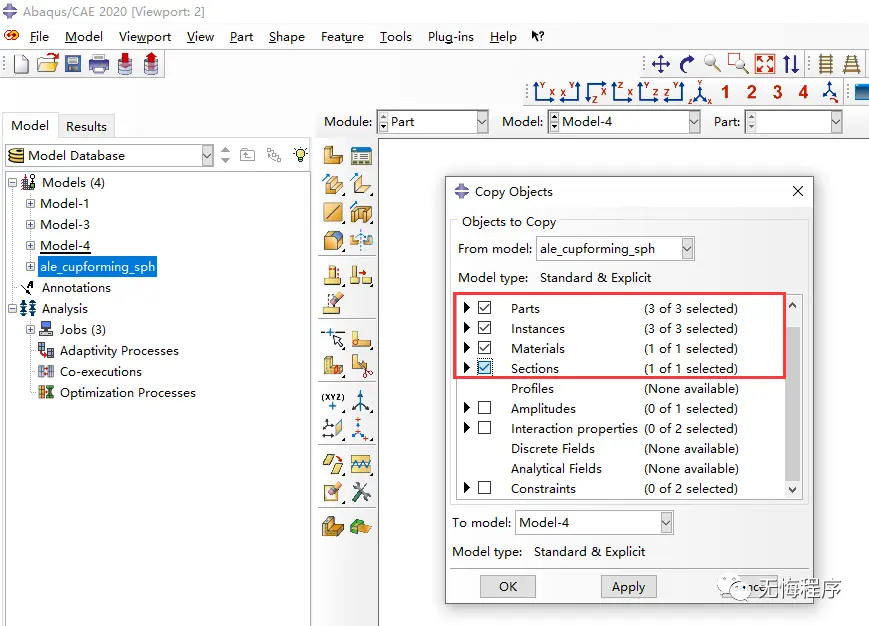869x626 pixels.
Task: Select the Annotations tree item
Action: pyautogui.click(x=76, y=288)
